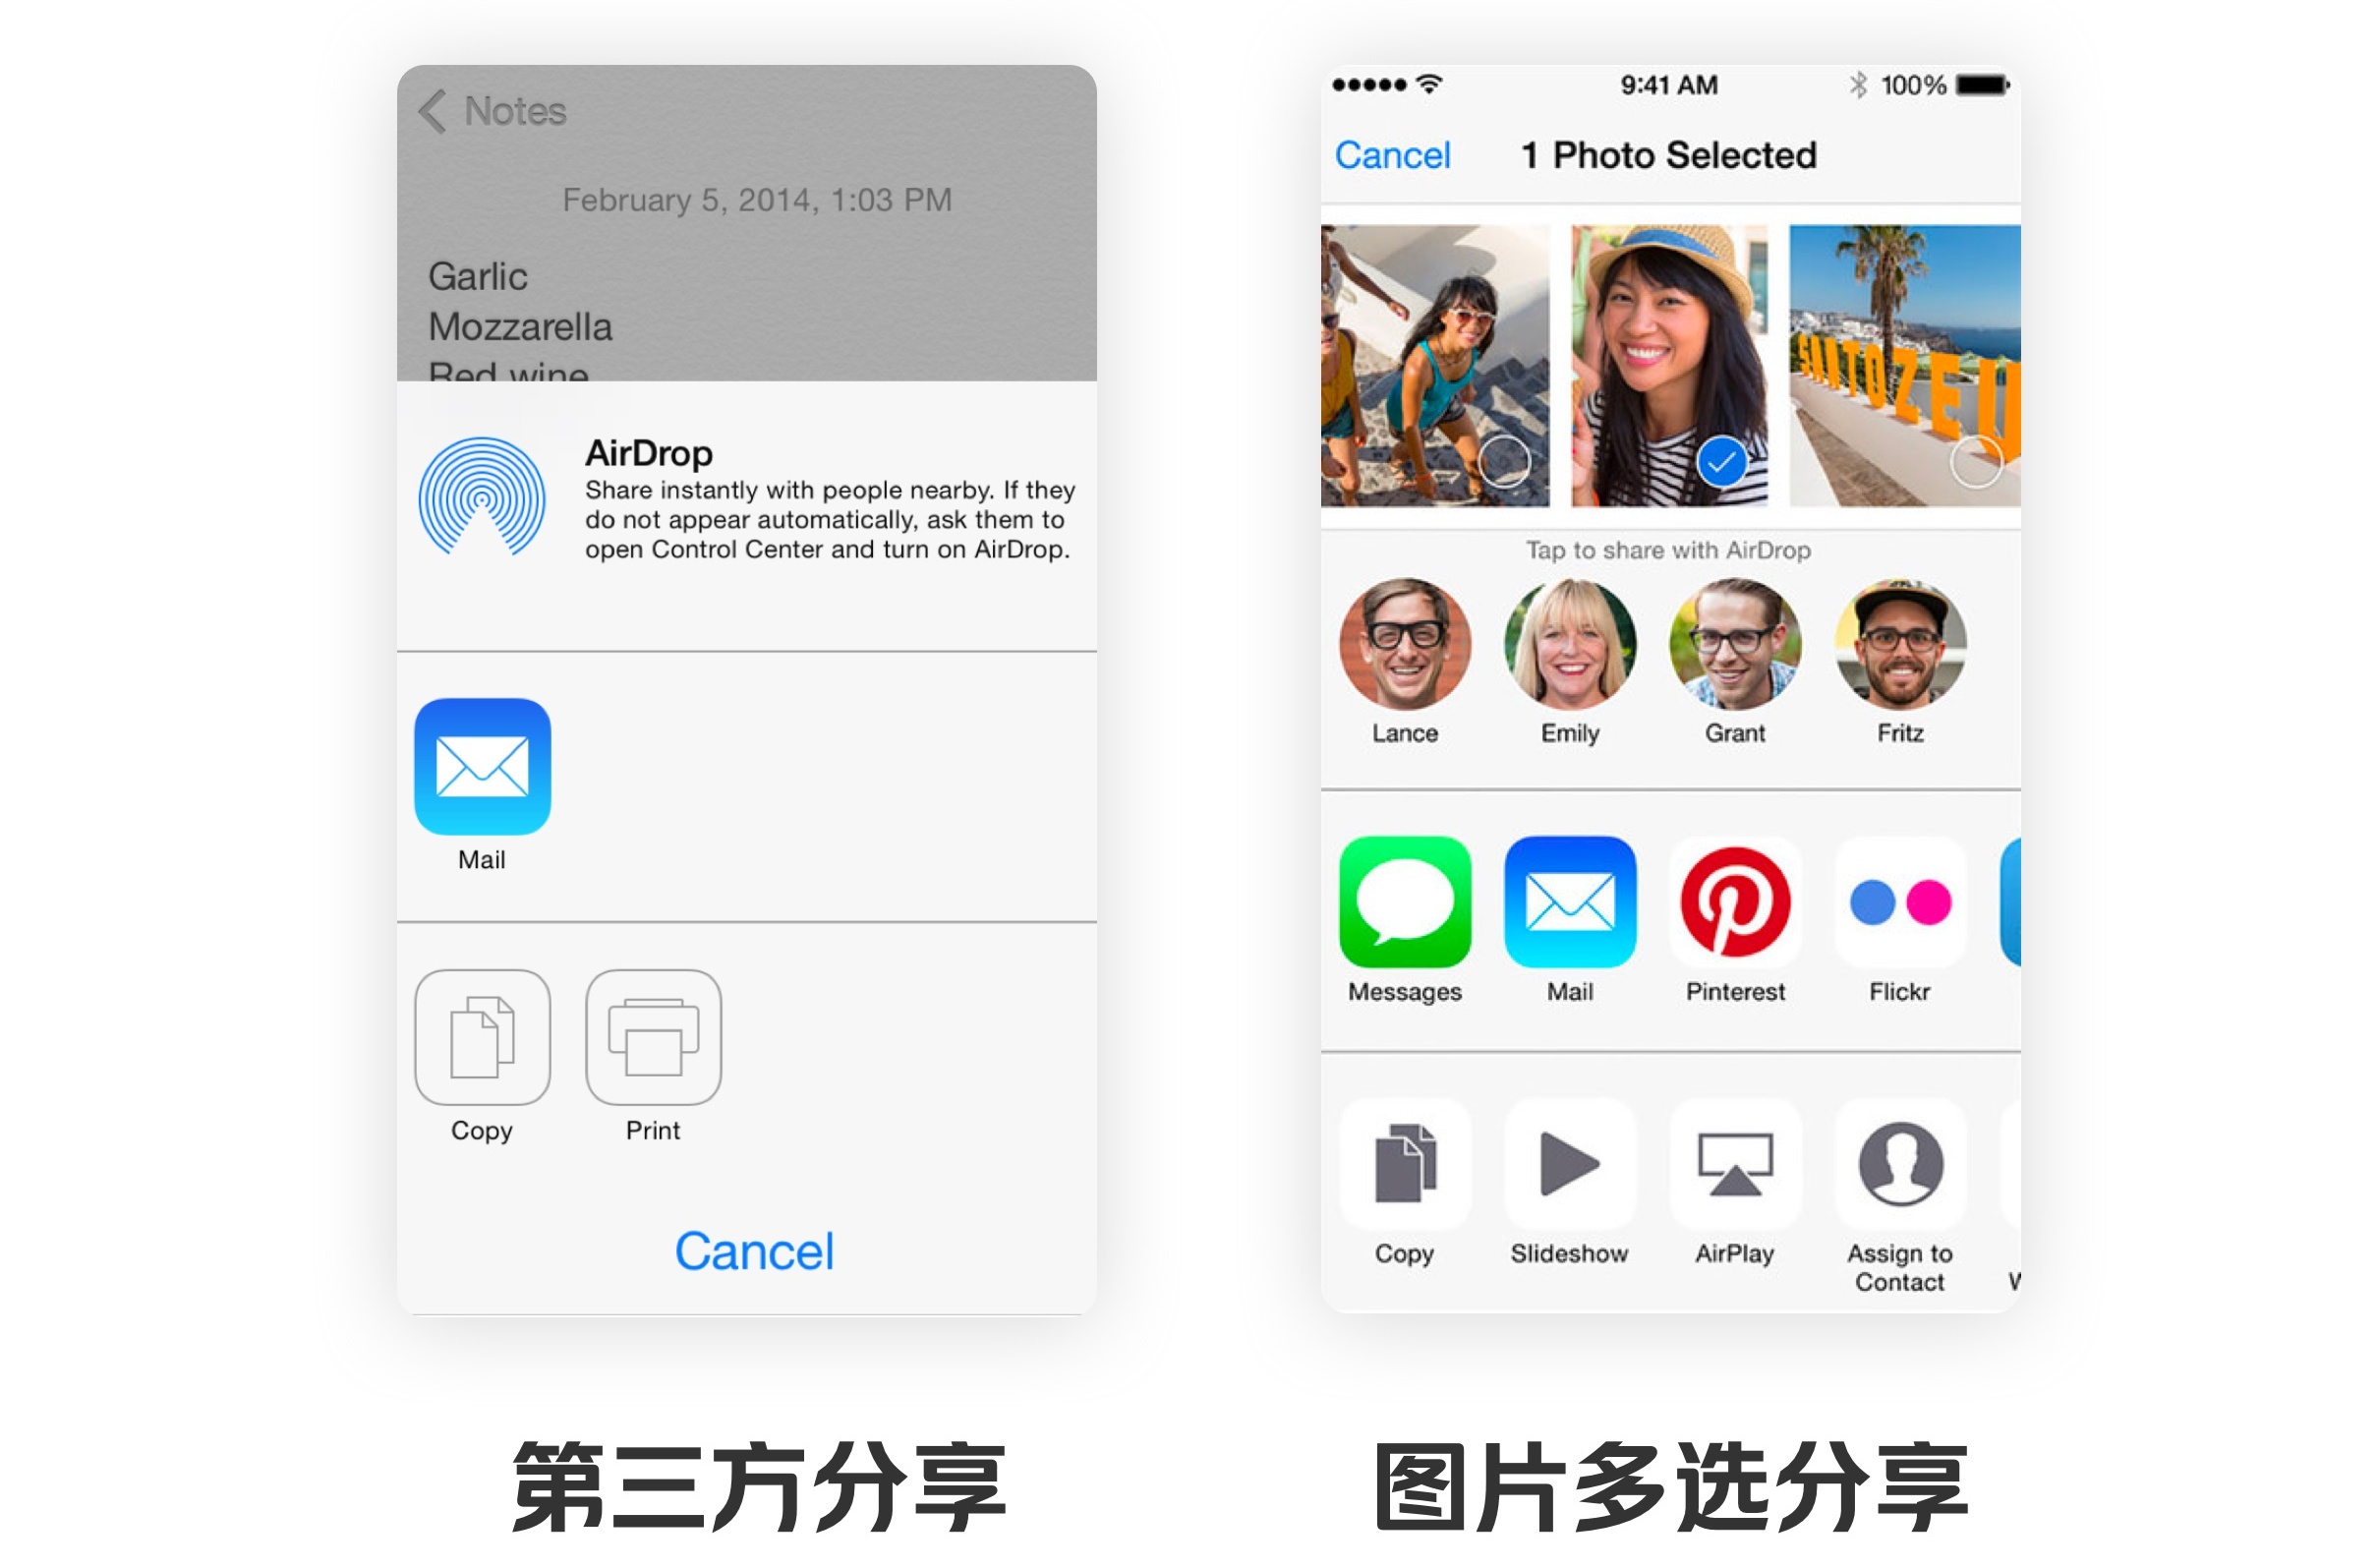The height and width of the screenshot is (1568, 2377).
Task: Click Cancel in Notes share sheet
Action: pyautogui.click(x=752, y=1249)
